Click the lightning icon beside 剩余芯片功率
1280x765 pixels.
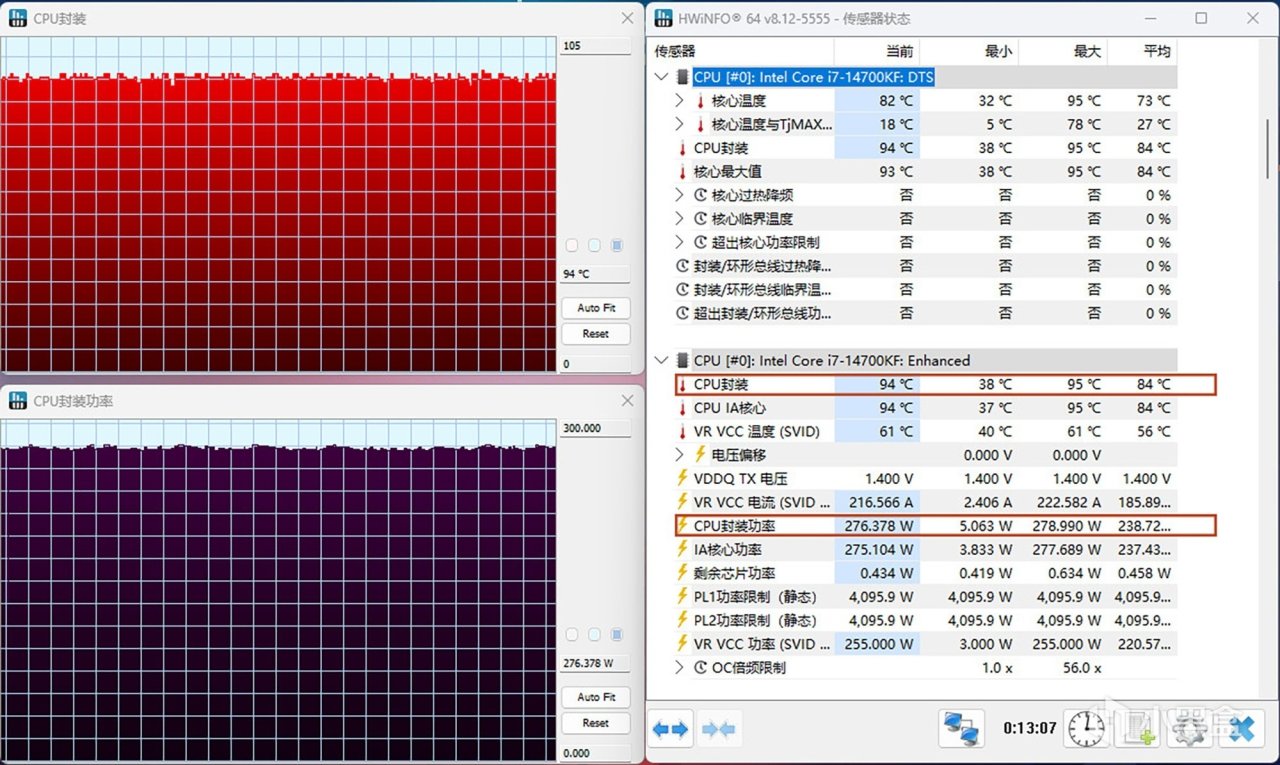pyautogui.click(x=683, y=573)
